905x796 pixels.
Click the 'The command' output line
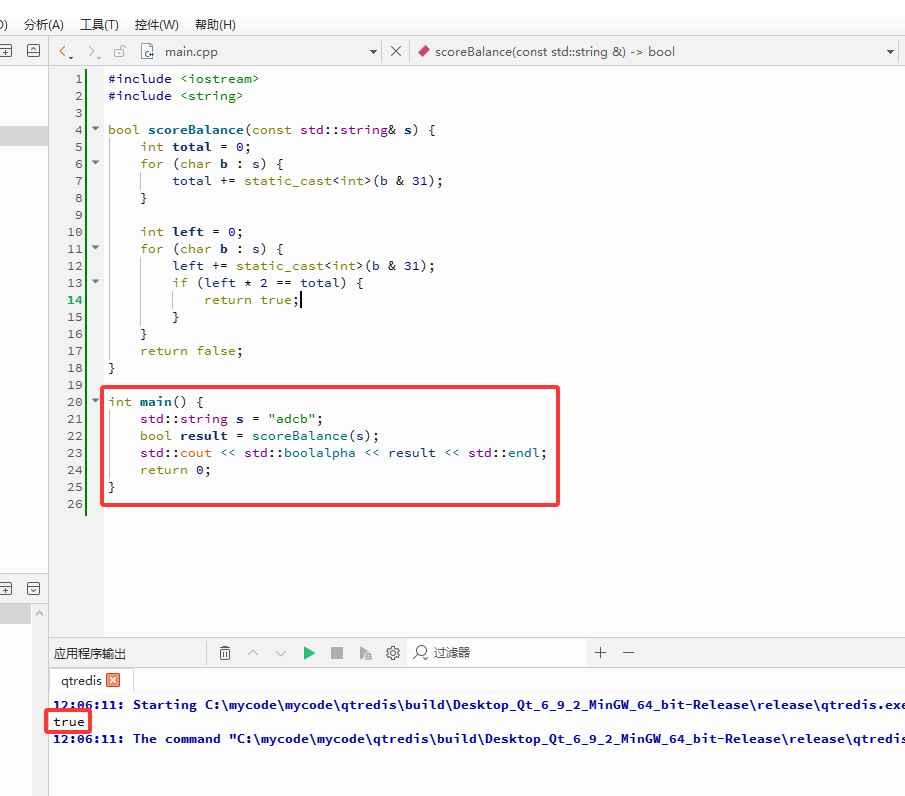coord(479,739)
